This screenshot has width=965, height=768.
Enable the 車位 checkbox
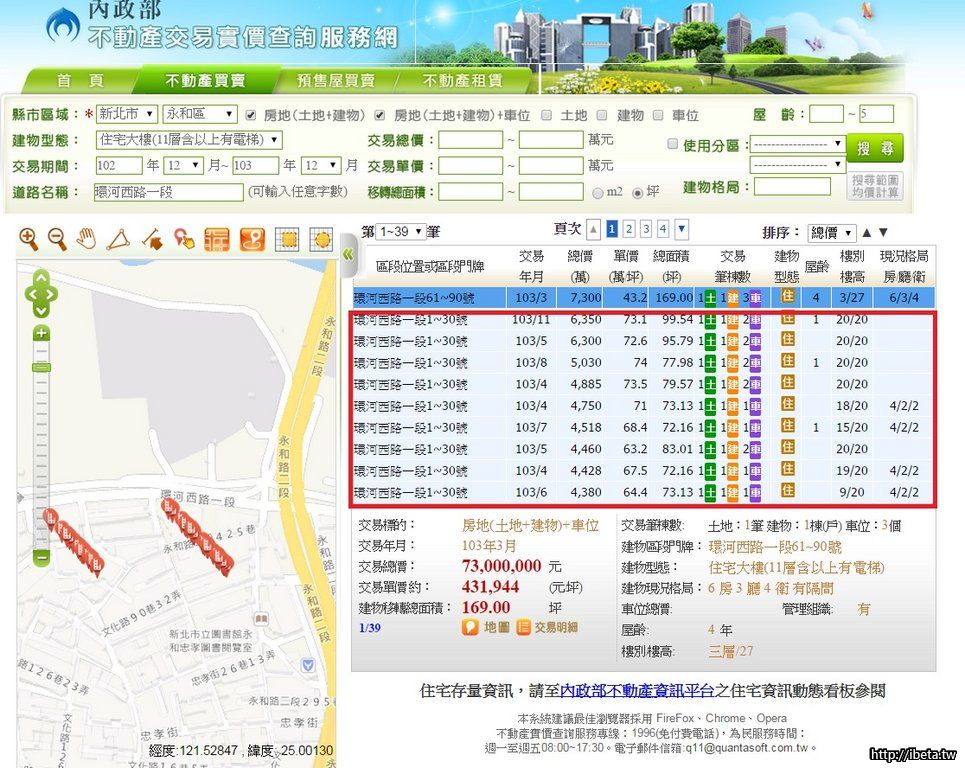click(660, 115)
